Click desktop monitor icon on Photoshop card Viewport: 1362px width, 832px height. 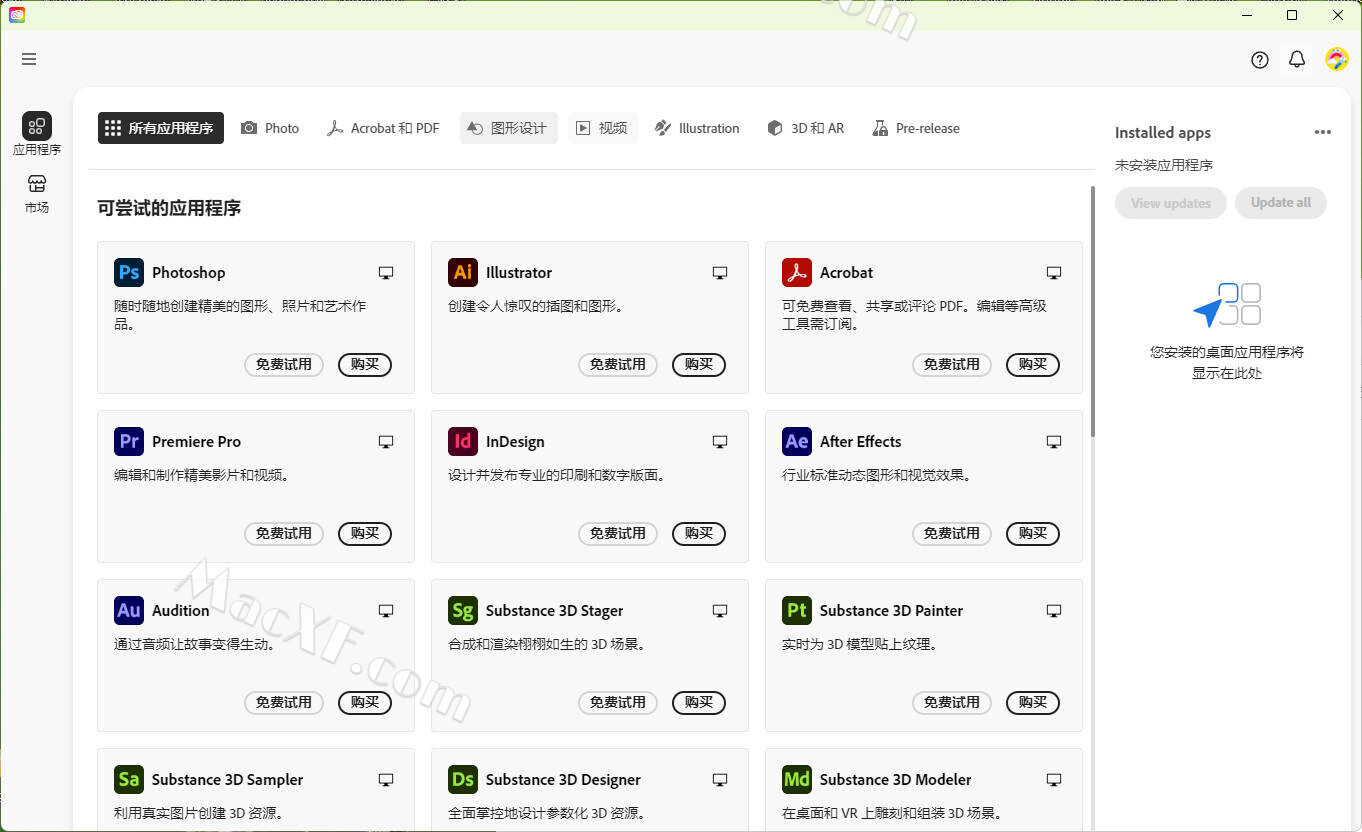coord(386,273)
